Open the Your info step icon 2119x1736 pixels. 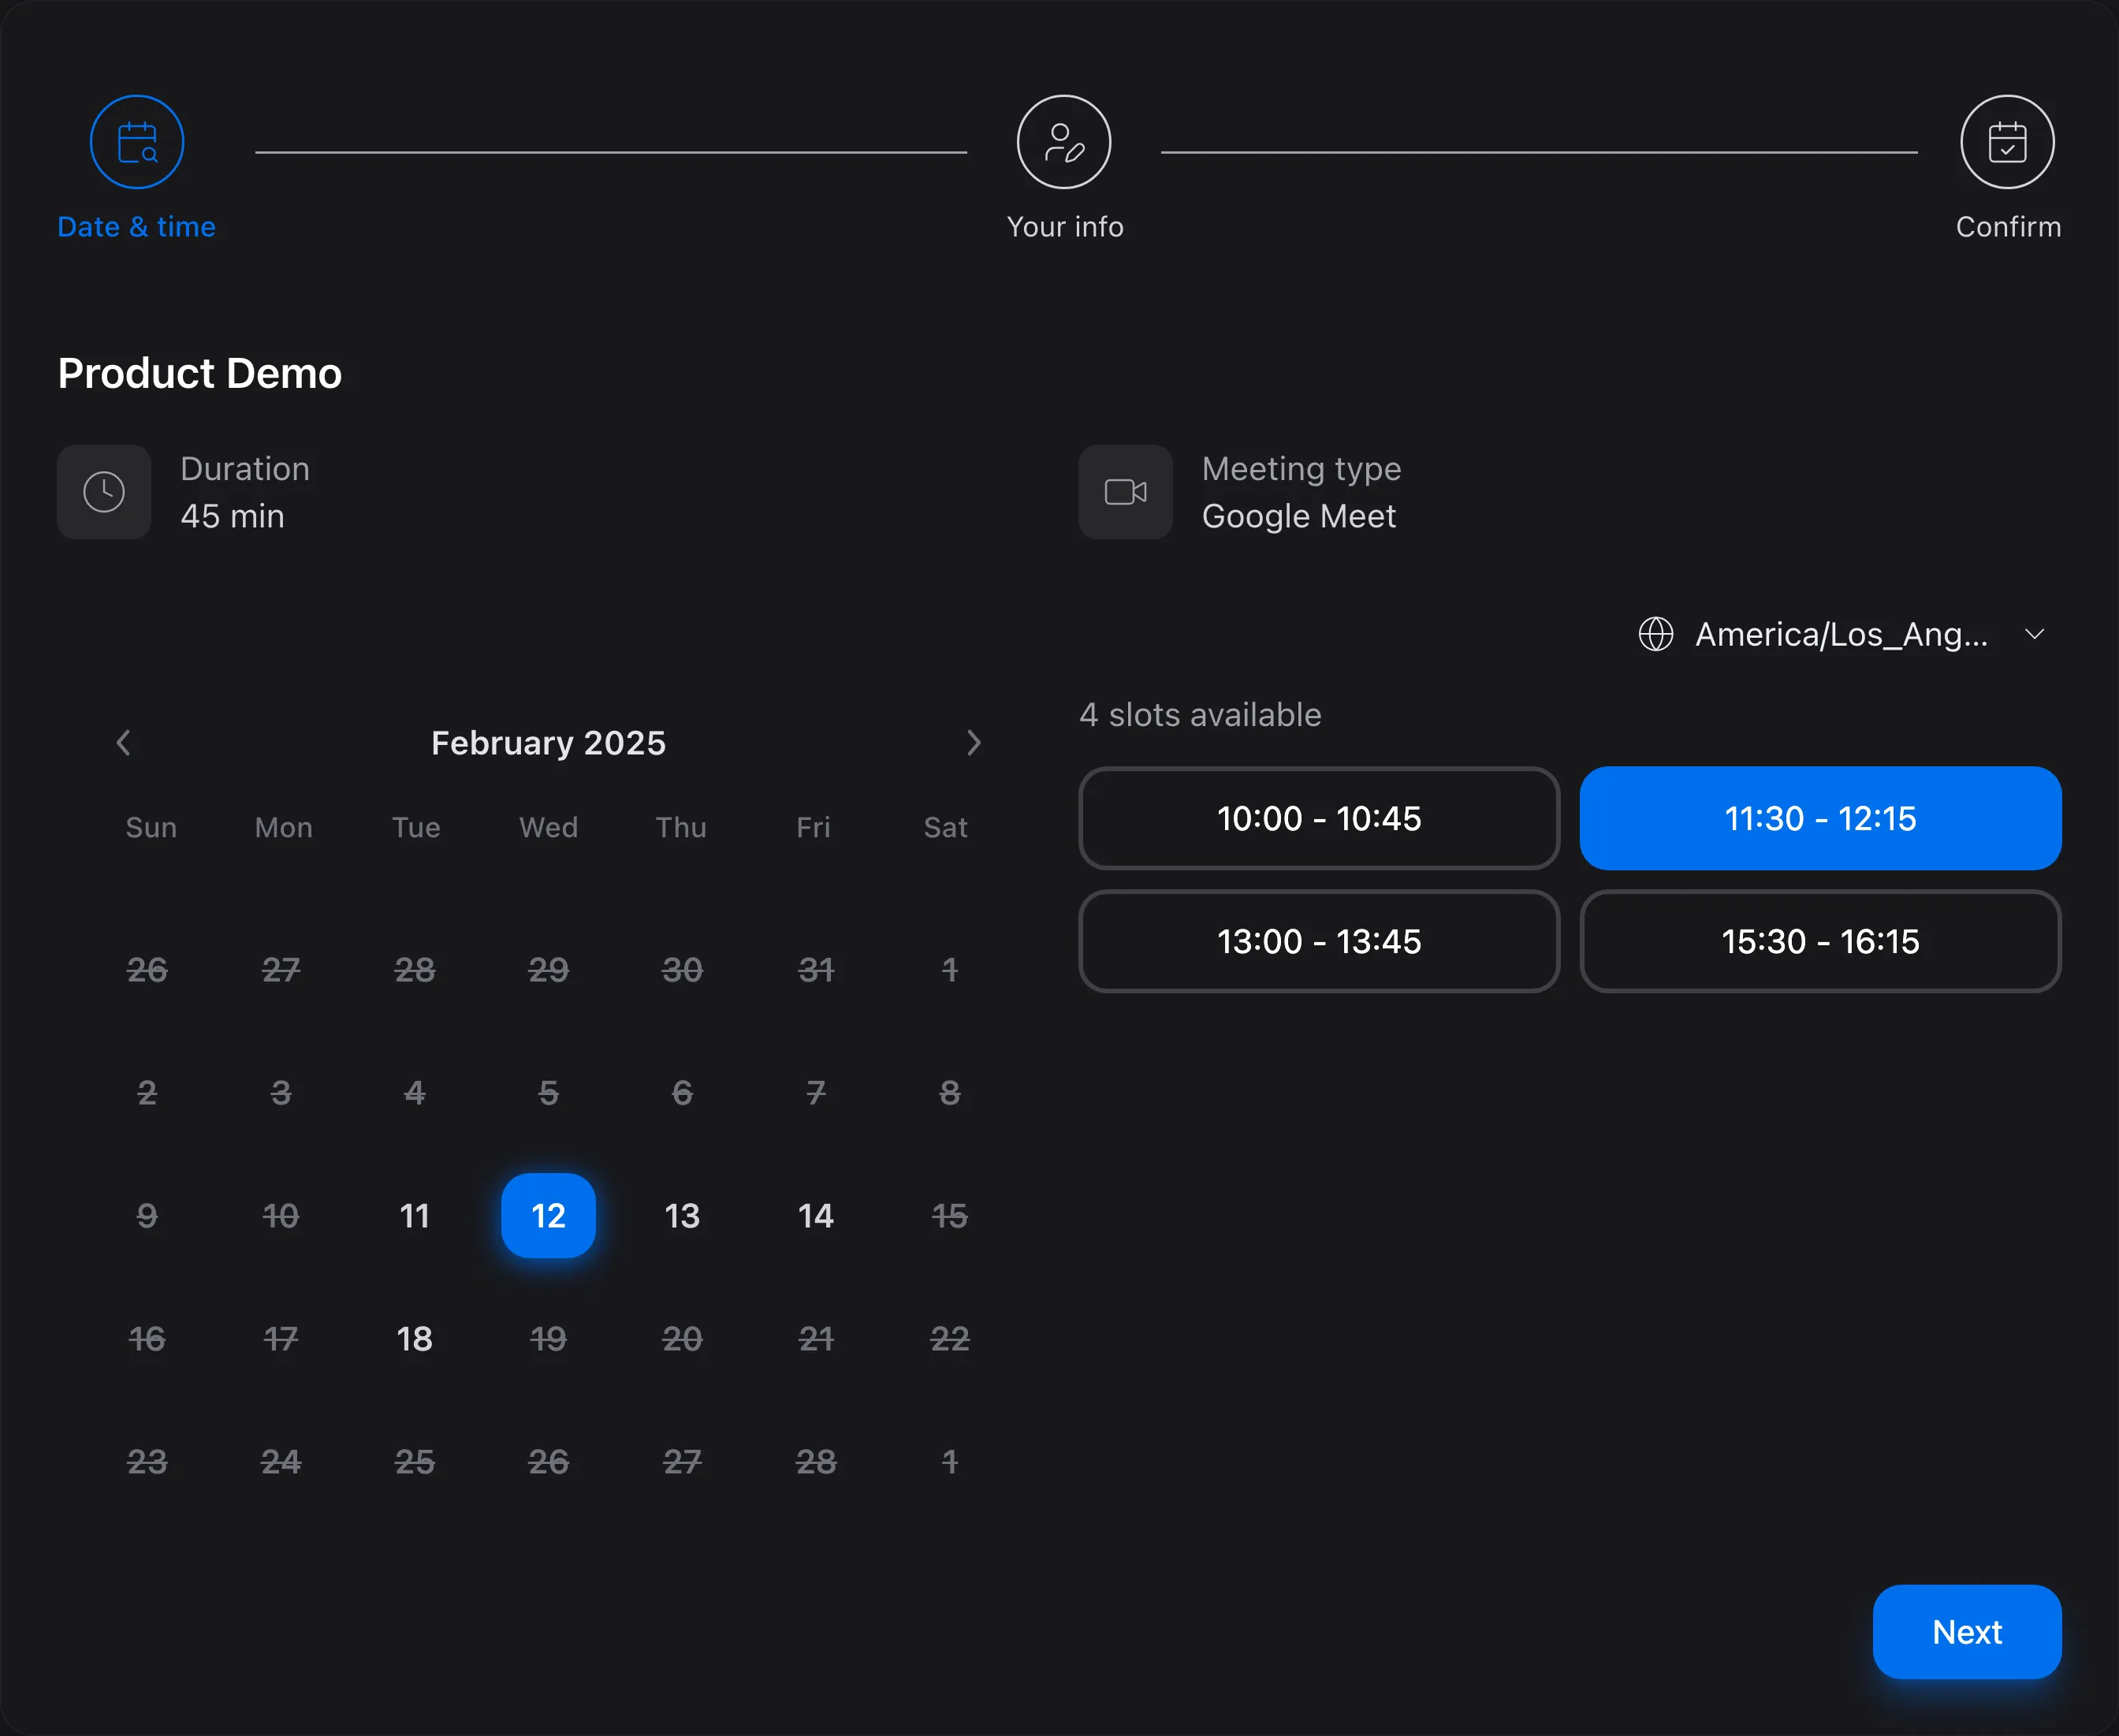(1063, 141)
